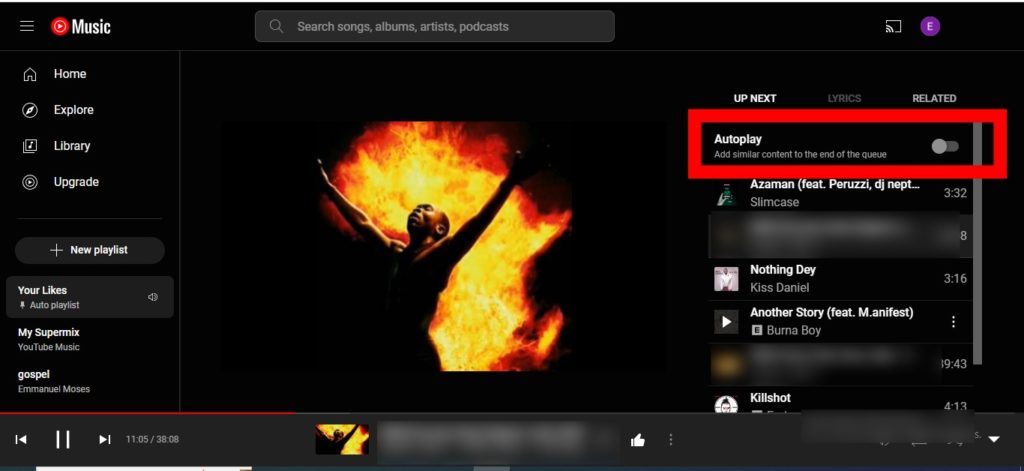The image size is (1024, 471).
Task: Click the Kiss Daniel artist name
Action: [779, 287]
